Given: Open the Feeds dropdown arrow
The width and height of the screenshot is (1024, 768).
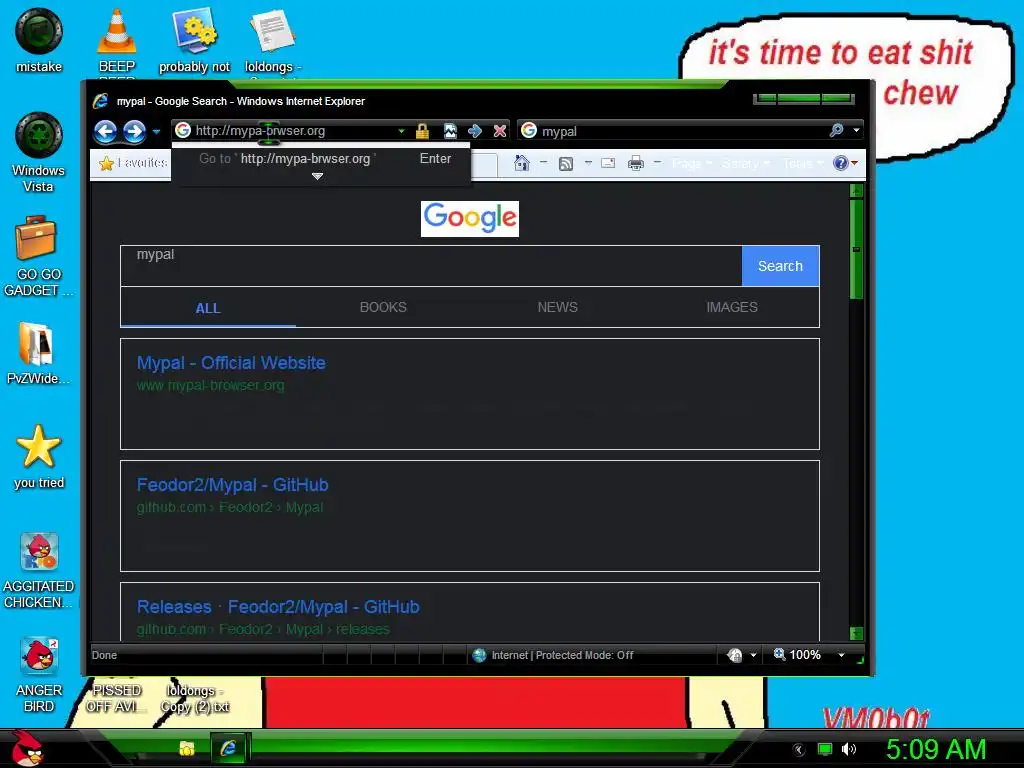Looking at the screenshot, I should coord(588,163).
